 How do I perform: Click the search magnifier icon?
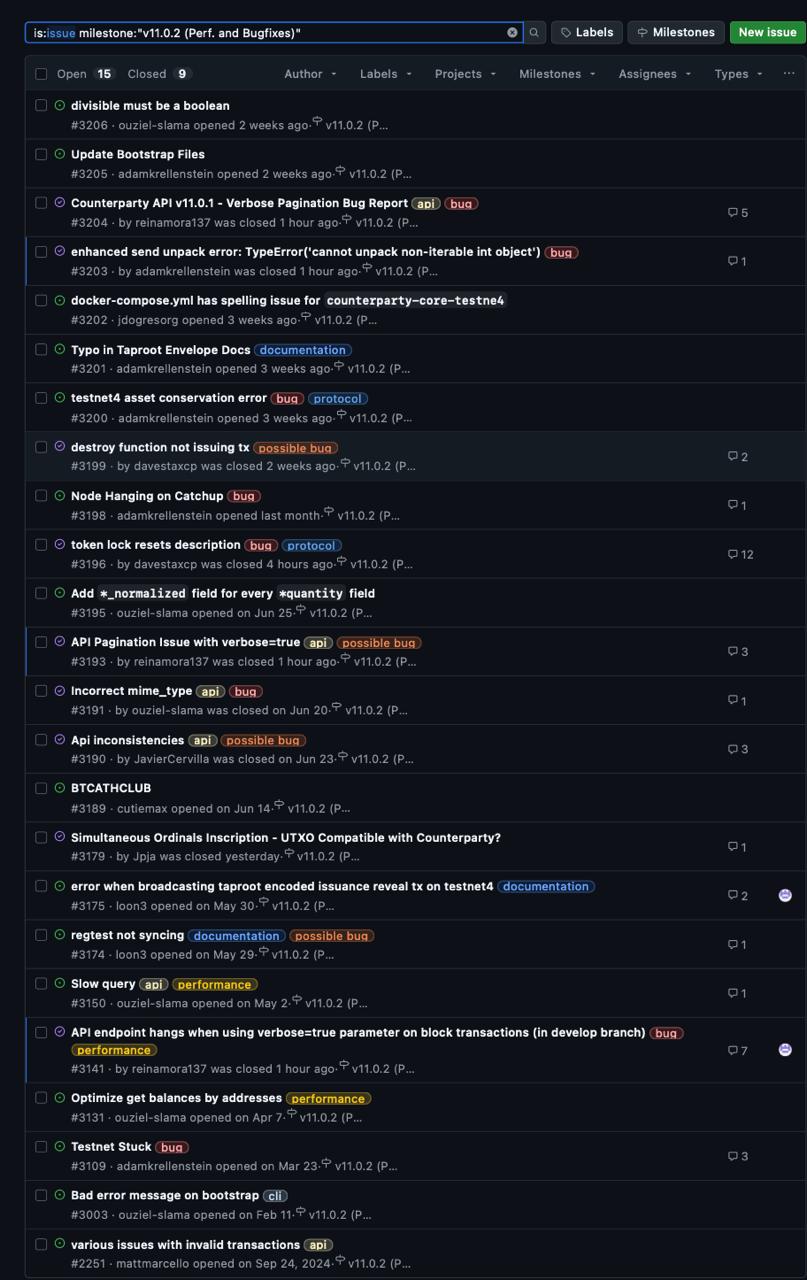coord(534,33)
